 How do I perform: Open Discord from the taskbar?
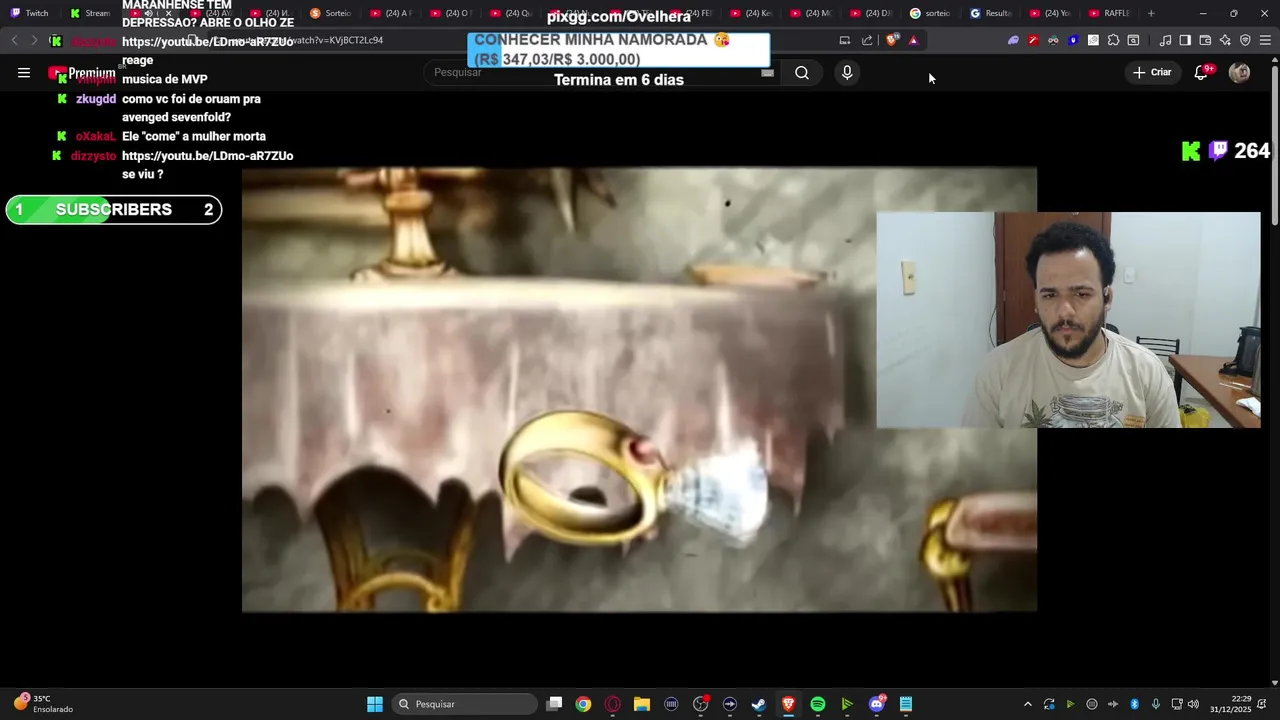point(877,704)
